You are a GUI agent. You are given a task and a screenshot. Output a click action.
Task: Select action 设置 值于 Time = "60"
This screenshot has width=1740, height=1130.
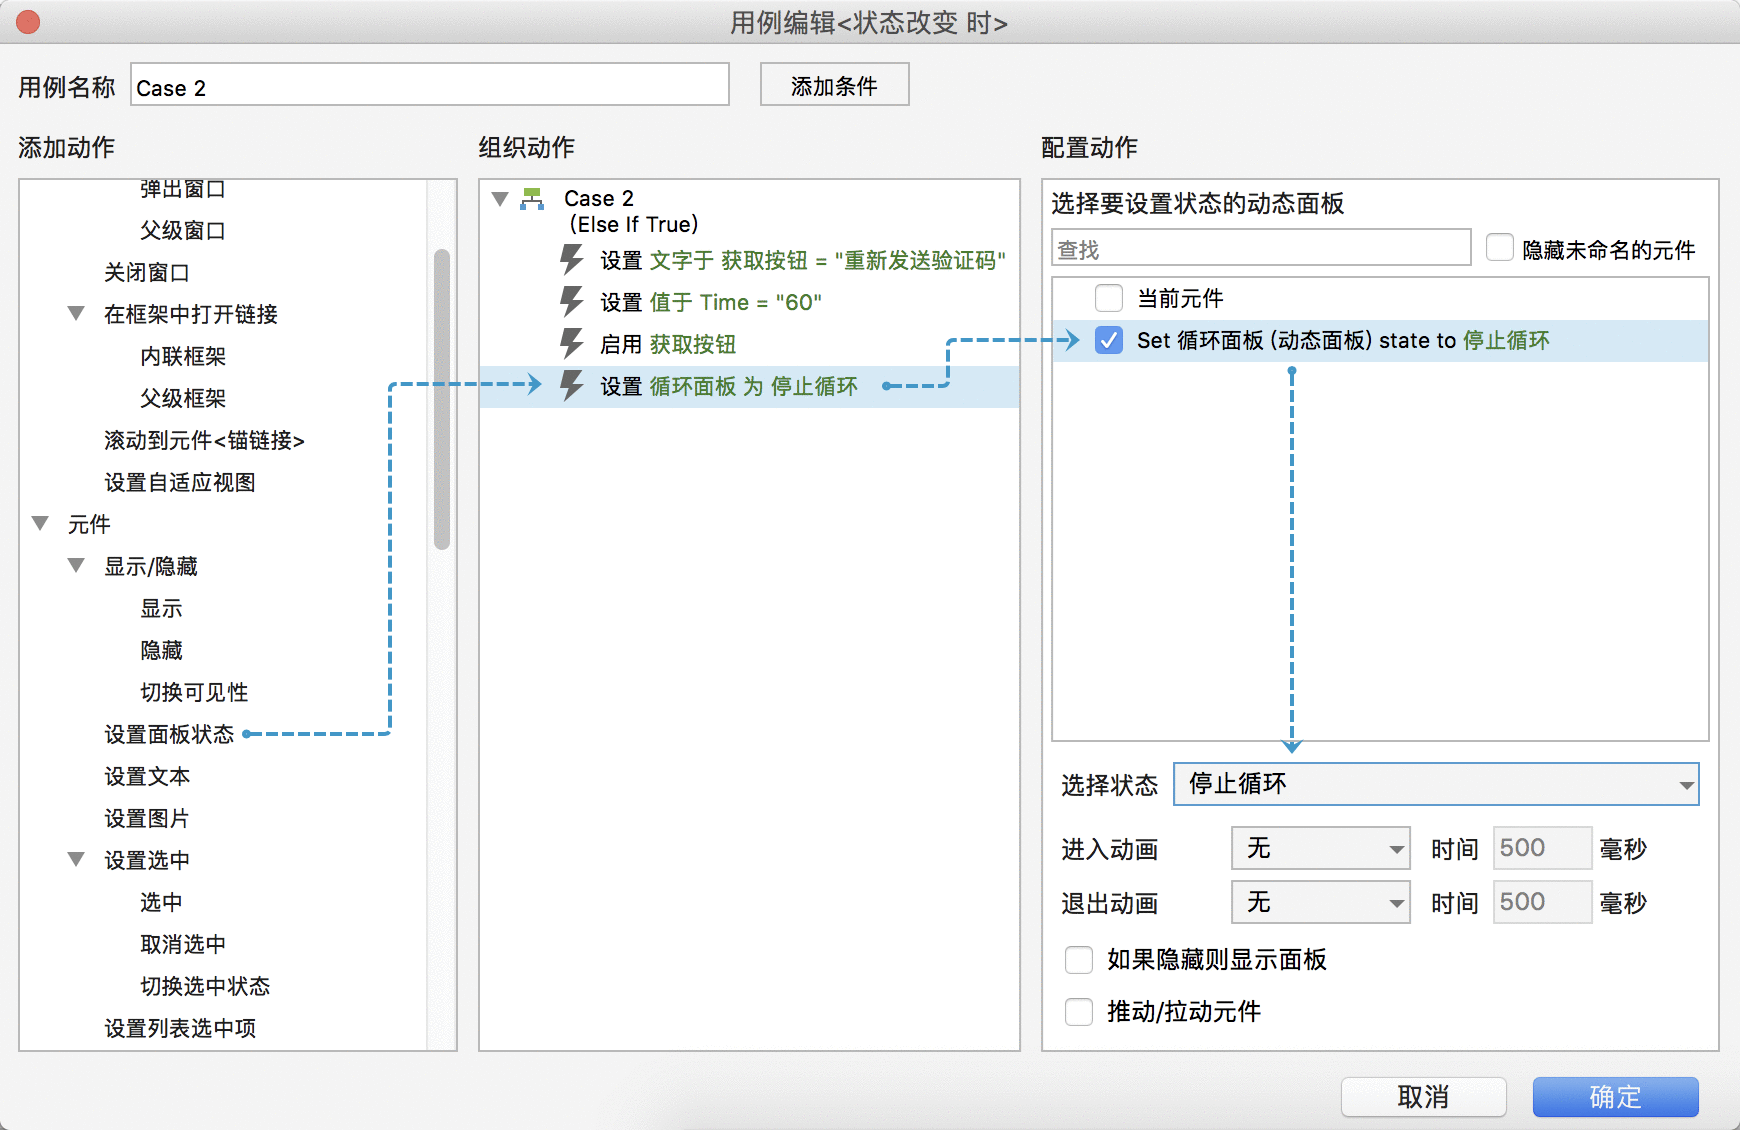tap(711, 302)
